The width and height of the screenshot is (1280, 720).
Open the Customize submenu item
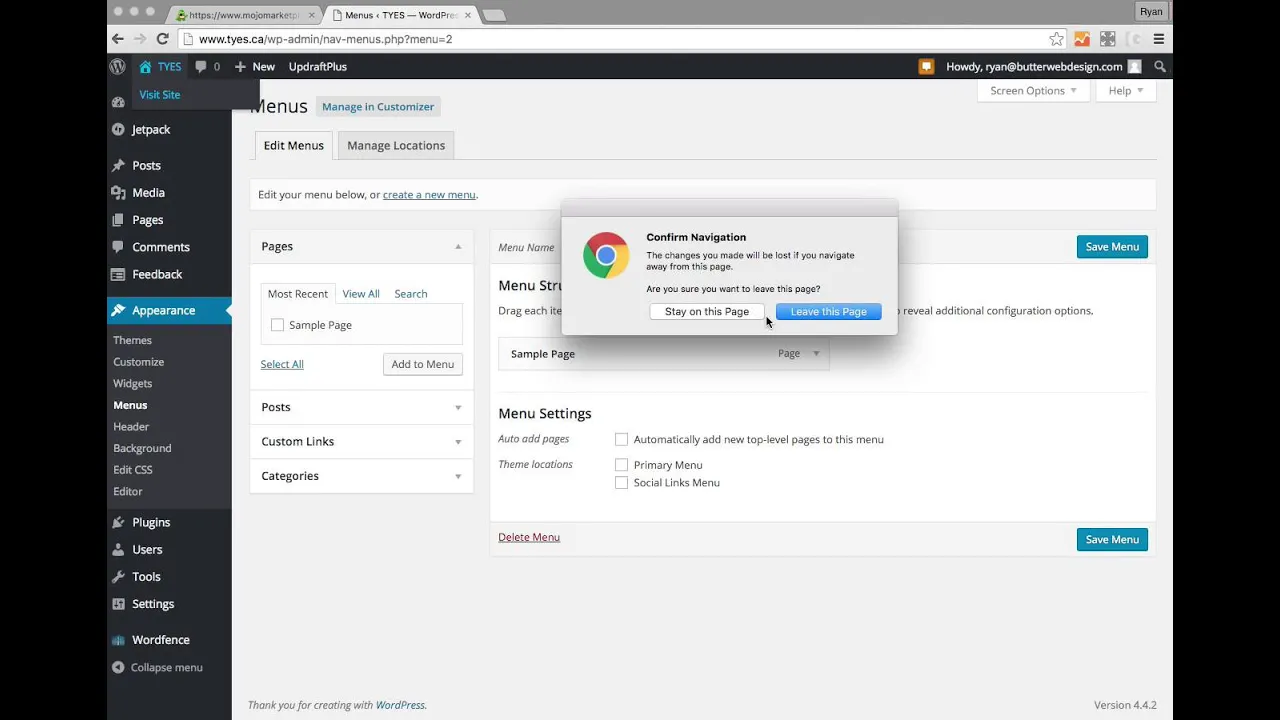[x=139, y=362]
